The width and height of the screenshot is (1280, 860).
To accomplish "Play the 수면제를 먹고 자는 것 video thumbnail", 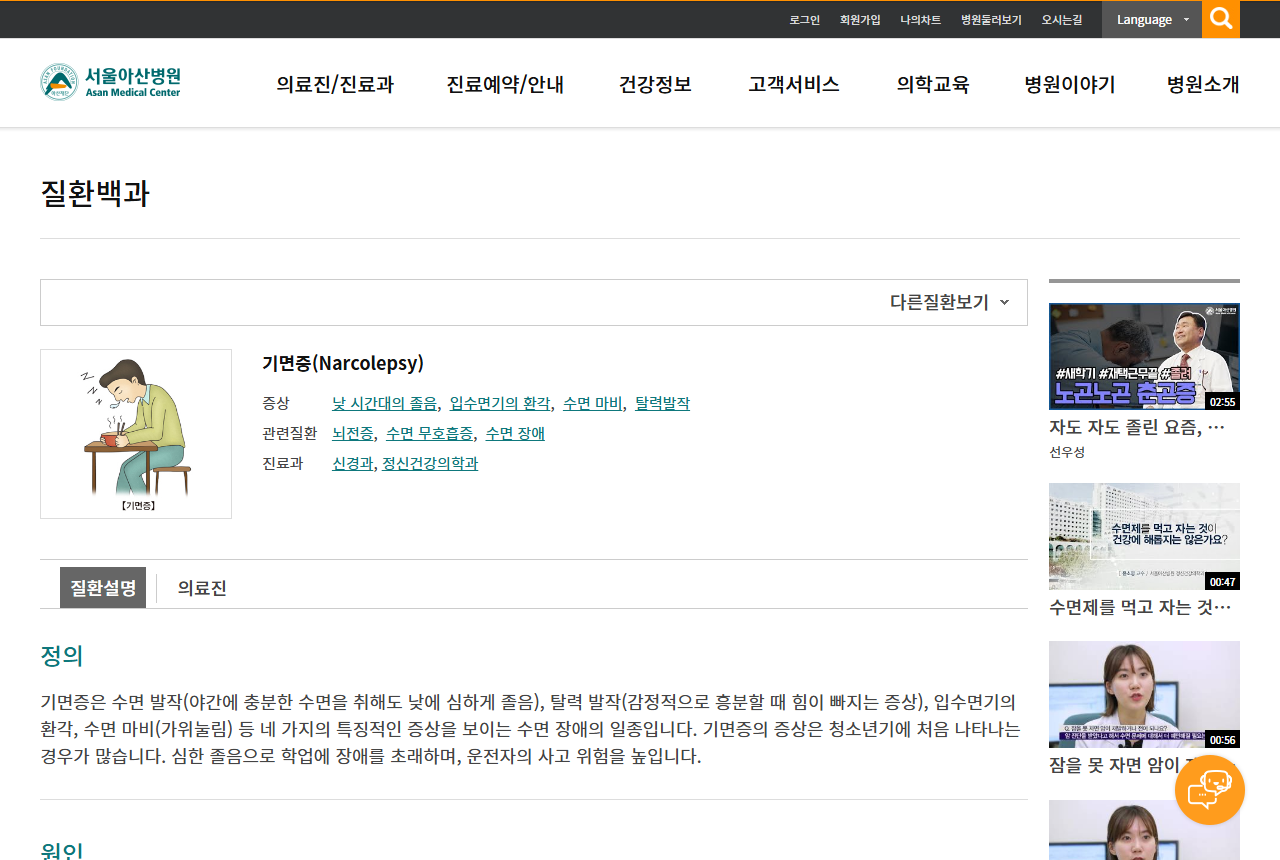I will pyautogui.click(x=1144, y=536).
